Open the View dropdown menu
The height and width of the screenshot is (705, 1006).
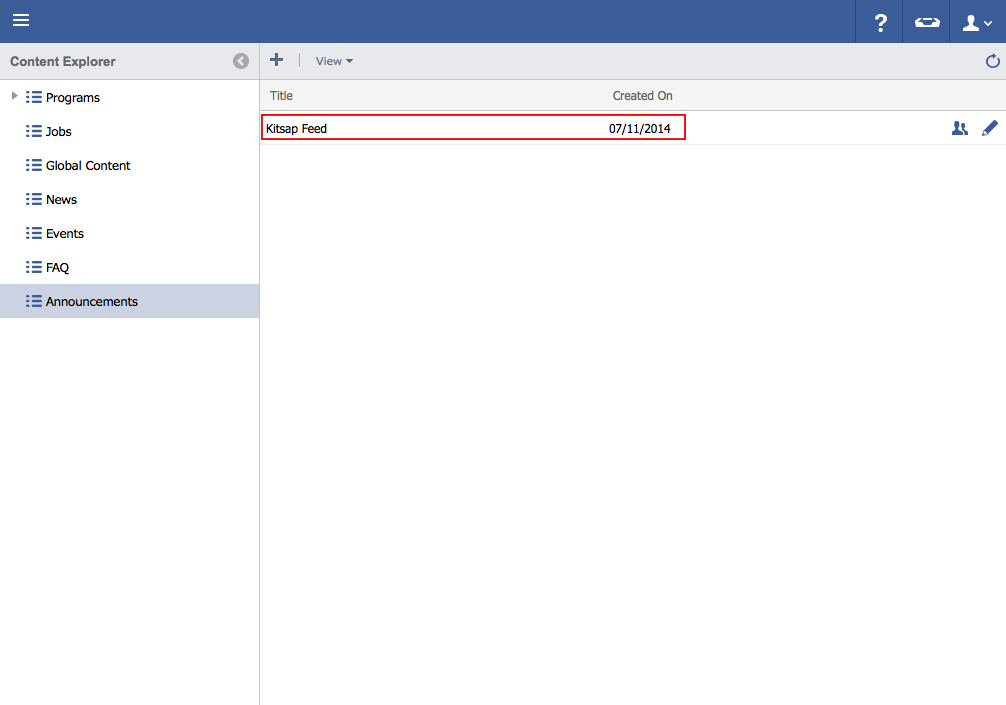click(x=334, y=61)
